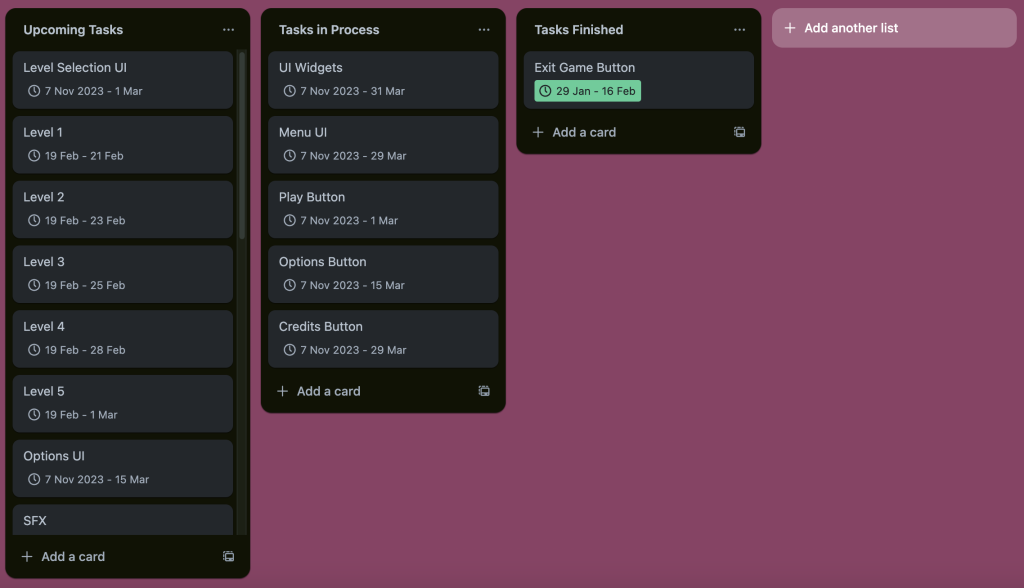Toggle the green 29 Jan - 16 Feb due badge
Viewport: 1024px width, 588px height.
click(x=587, y=91)
